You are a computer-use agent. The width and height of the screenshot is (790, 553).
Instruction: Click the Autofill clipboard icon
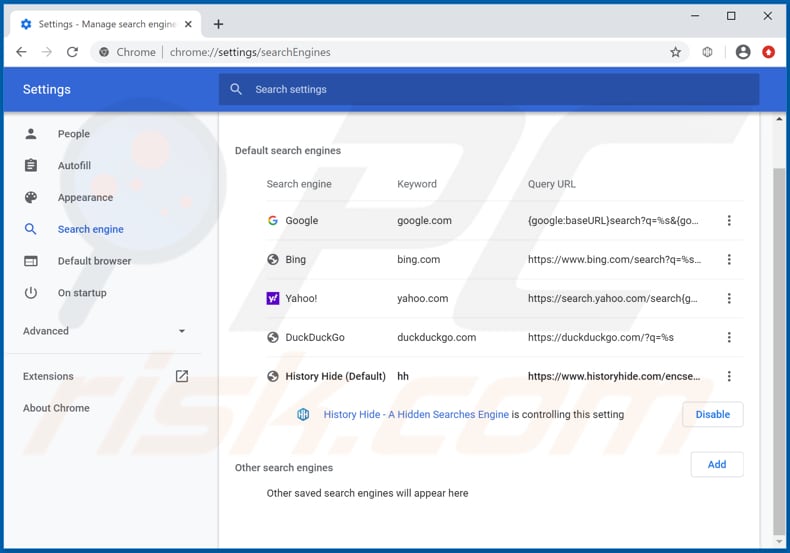(31, 165)
